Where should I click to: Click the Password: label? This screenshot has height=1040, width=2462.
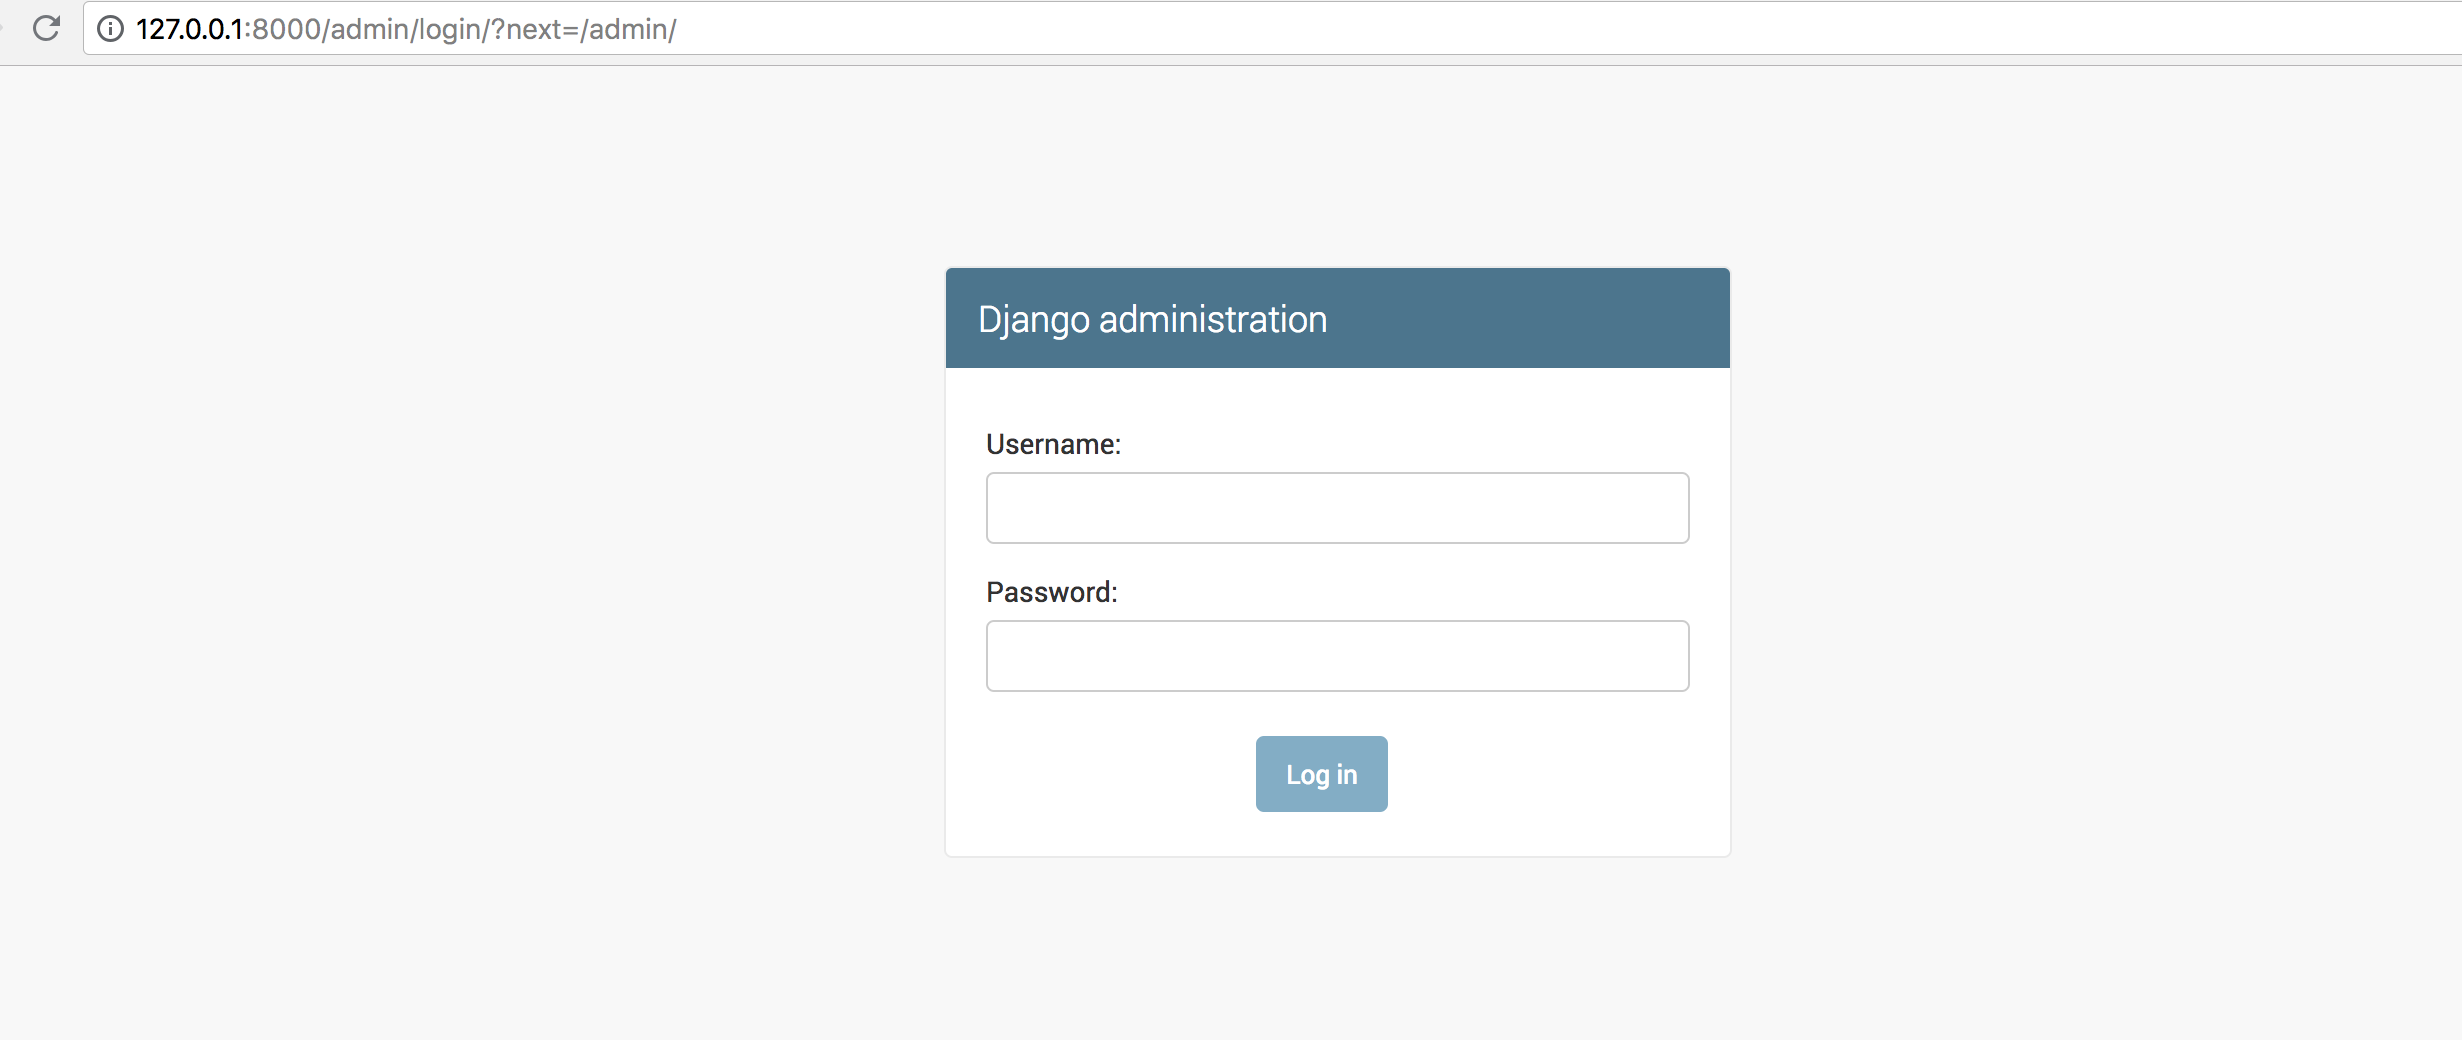coord(1051,592)
